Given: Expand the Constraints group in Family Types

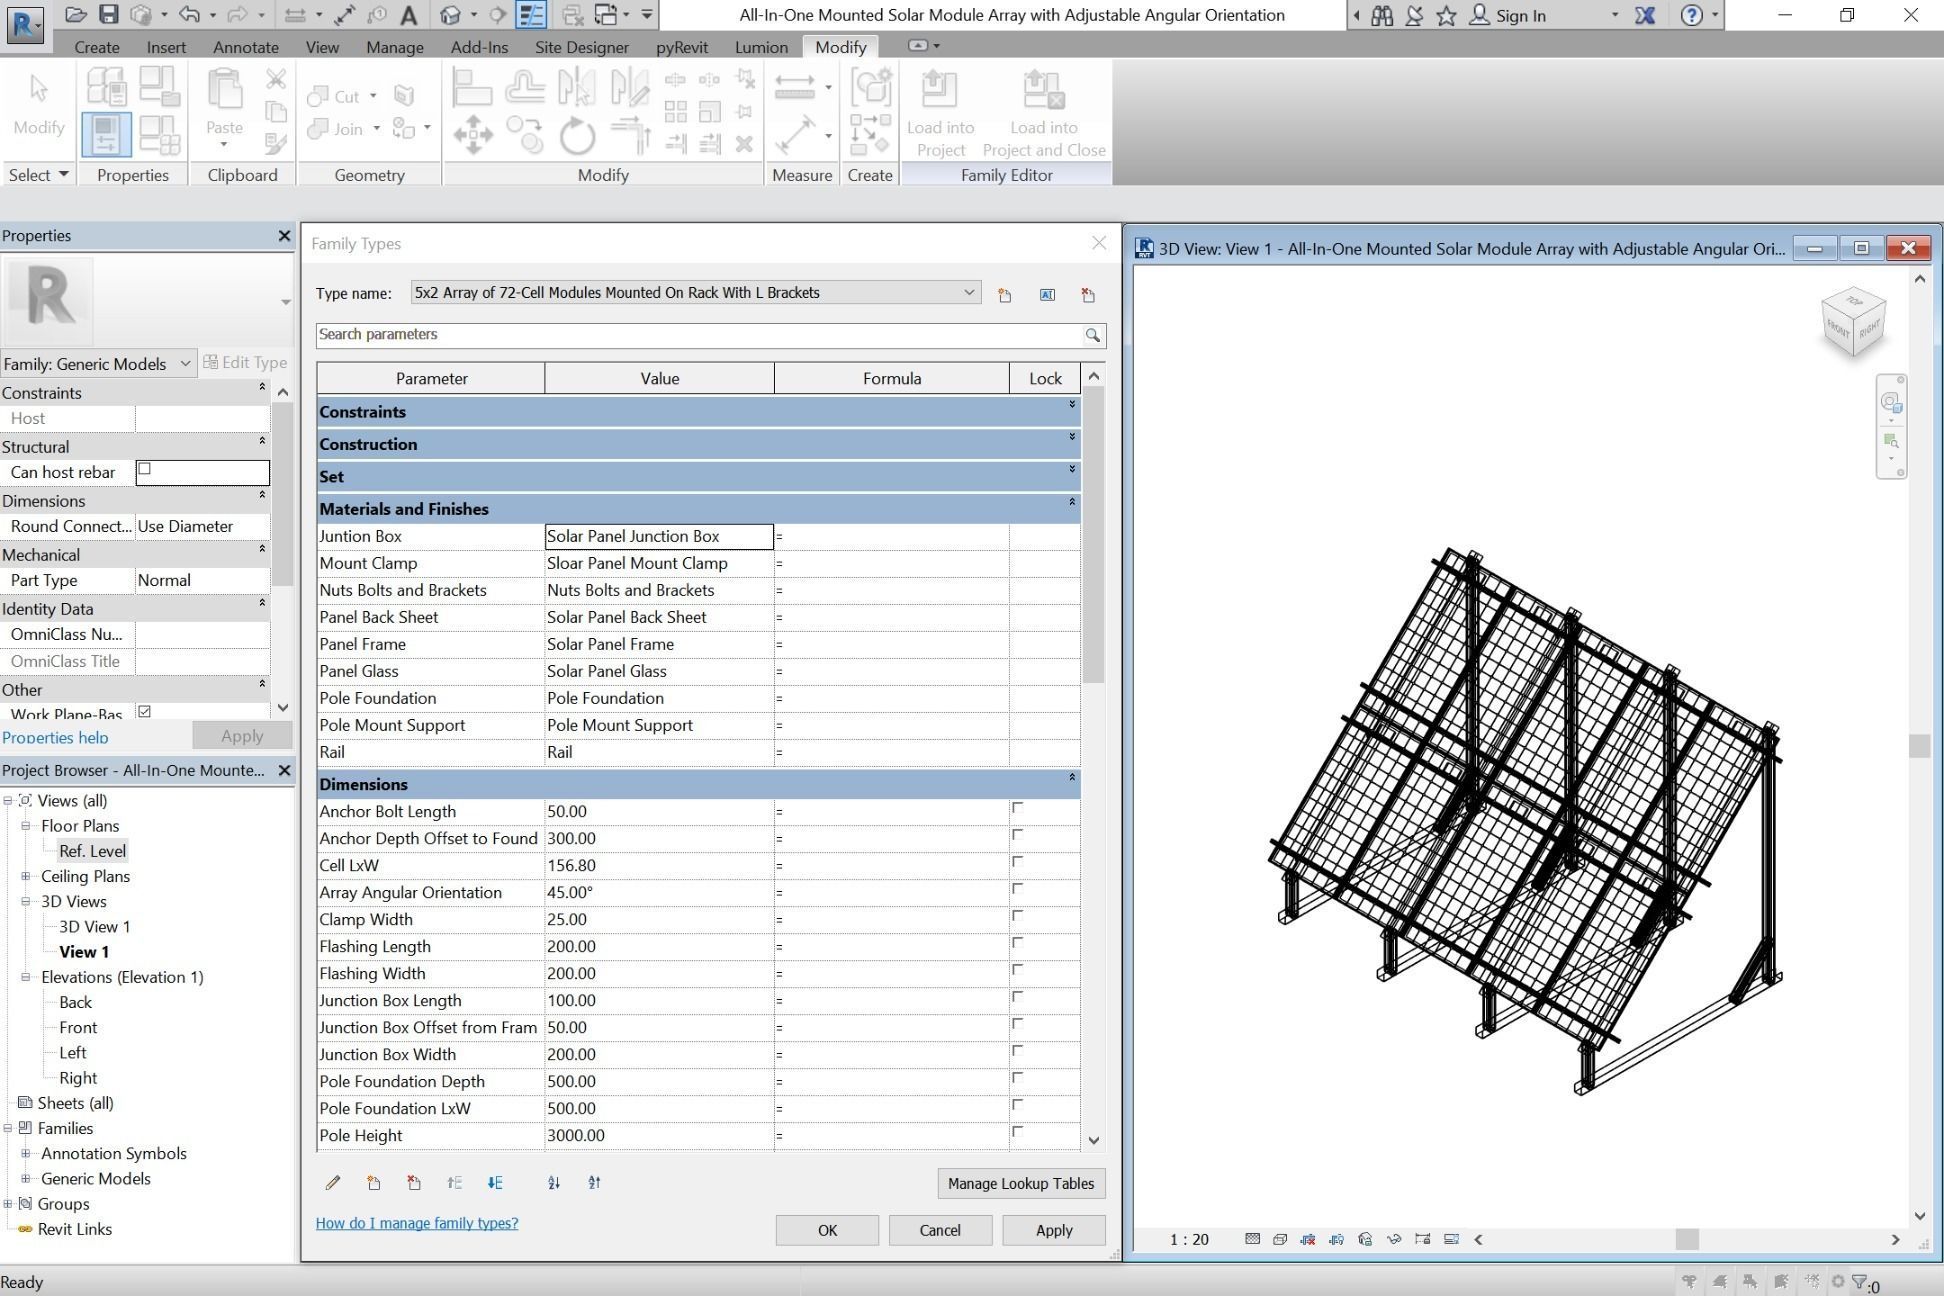Looking at the screenshot, I should coord(1072,405).
